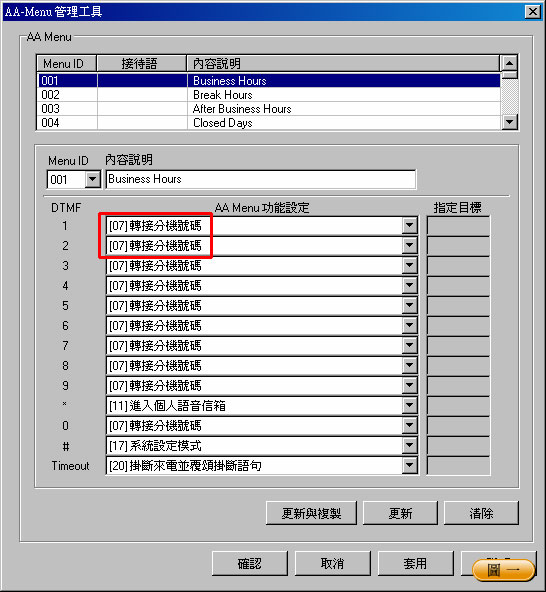Viewport: 546px width, 592px height.
Task: Open the DTMF # system setting dropdown
Action: coord(410,446)
